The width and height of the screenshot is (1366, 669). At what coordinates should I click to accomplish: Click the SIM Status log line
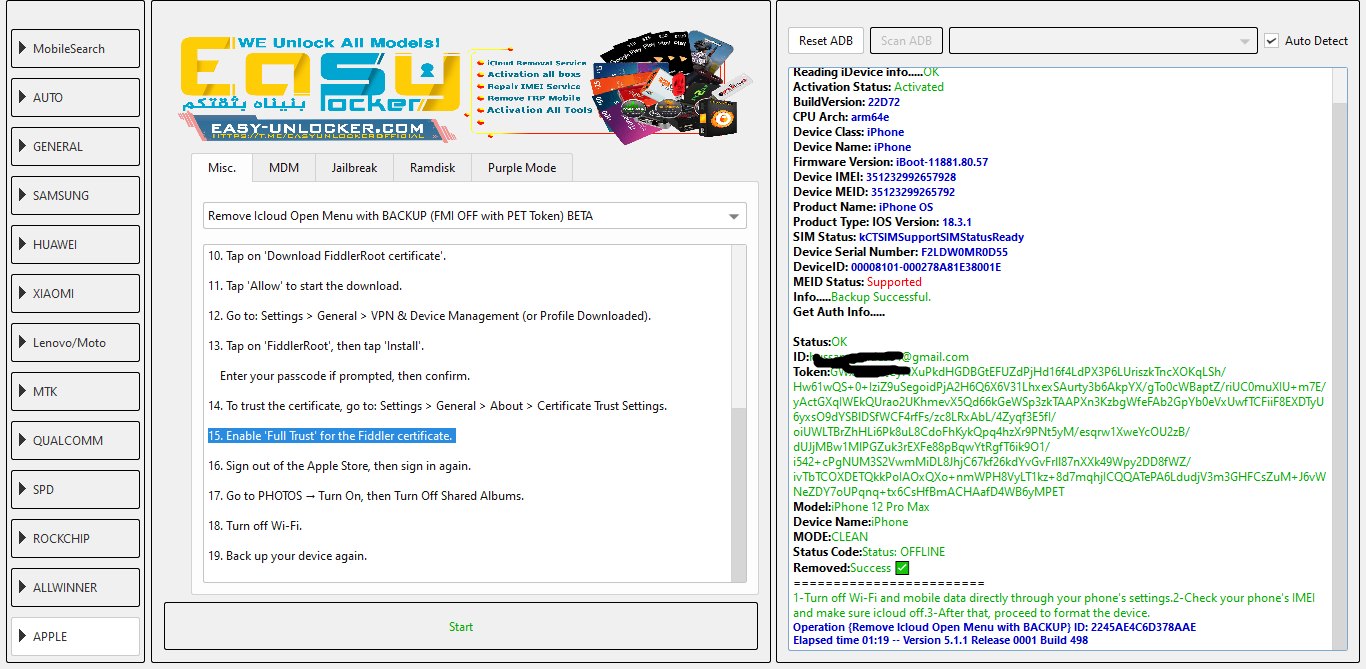[x=908, y=237]
